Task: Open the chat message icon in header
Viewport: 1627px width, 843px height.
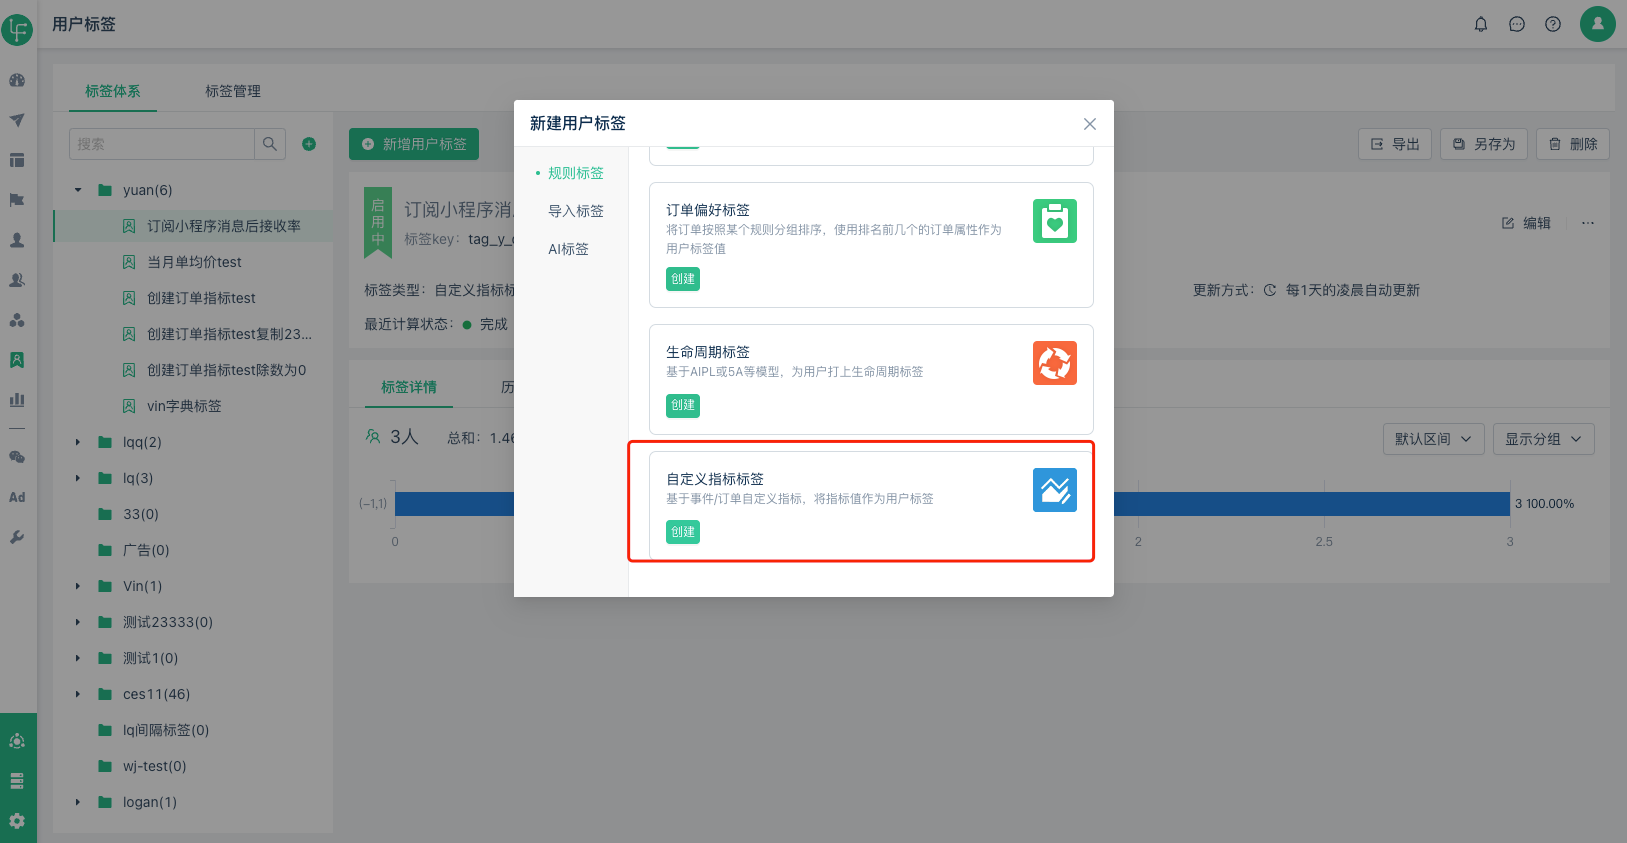Action: coord(1517,24)
